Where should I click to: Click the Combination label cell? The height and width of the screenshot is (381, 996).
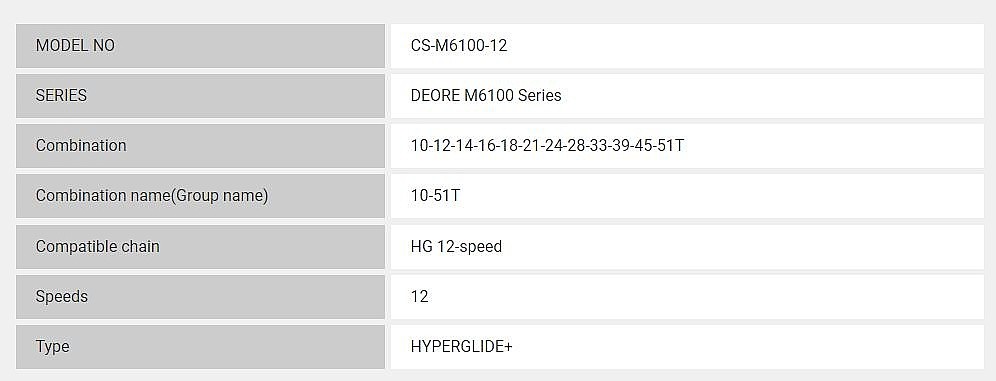(200, 146)
